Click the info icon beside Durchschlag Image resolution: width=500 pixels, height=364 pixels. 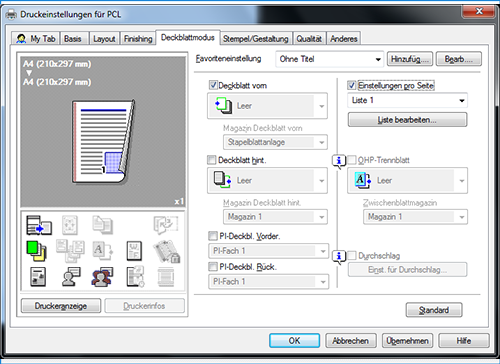[x=339, y=257]
